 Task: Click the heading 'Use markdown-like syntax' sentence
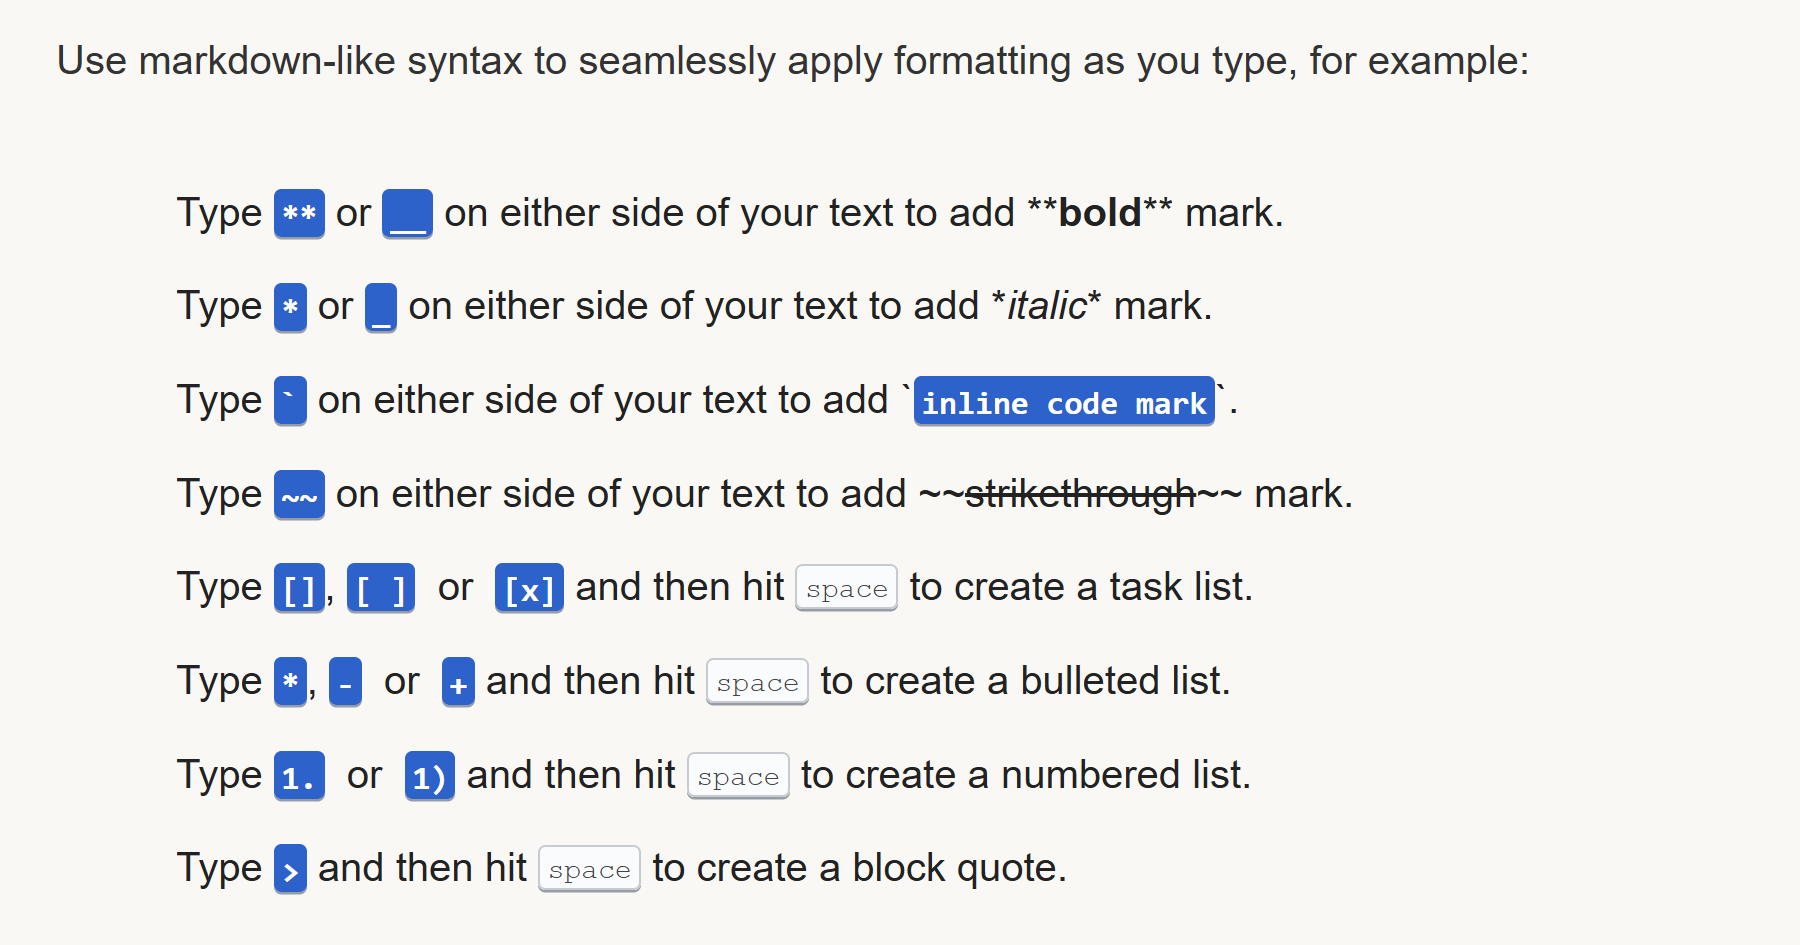[793, 61]
